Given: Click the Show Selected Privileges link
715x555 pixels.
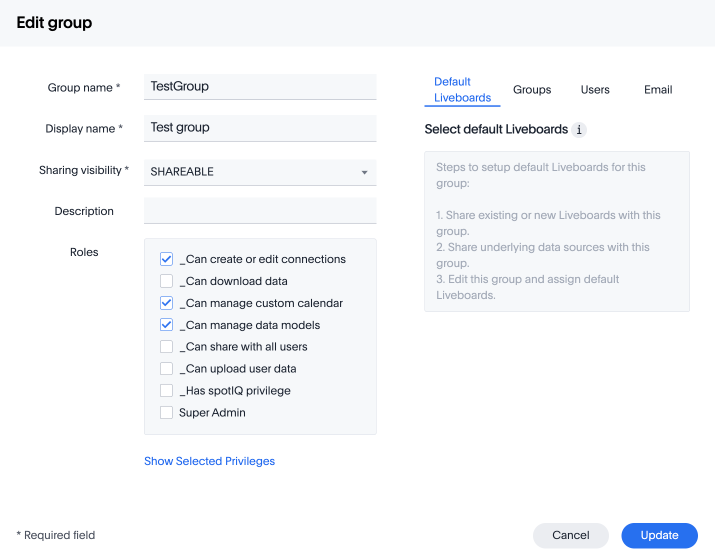Looking at the screenshot, I should pos(209,461).
